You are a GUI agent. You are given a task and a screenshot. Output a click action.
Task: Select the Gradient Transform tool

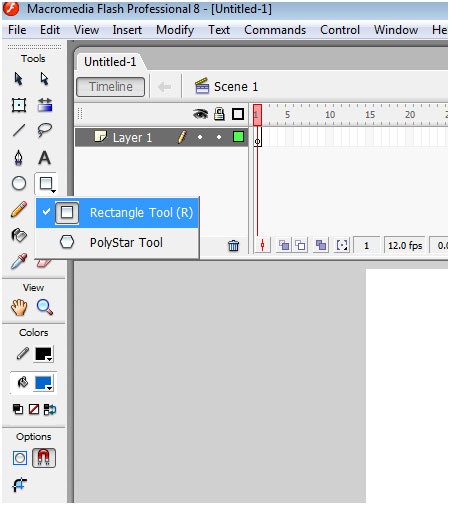[44, 105]
